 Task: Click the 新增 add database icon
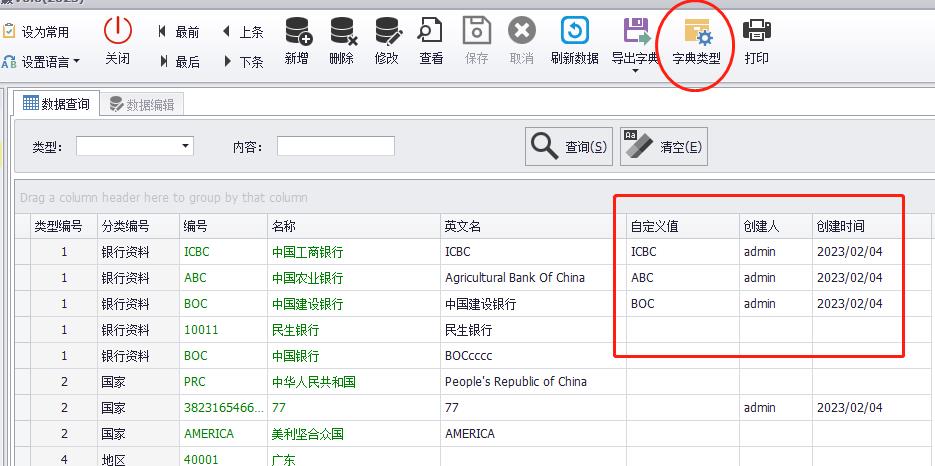pos(297,31)
